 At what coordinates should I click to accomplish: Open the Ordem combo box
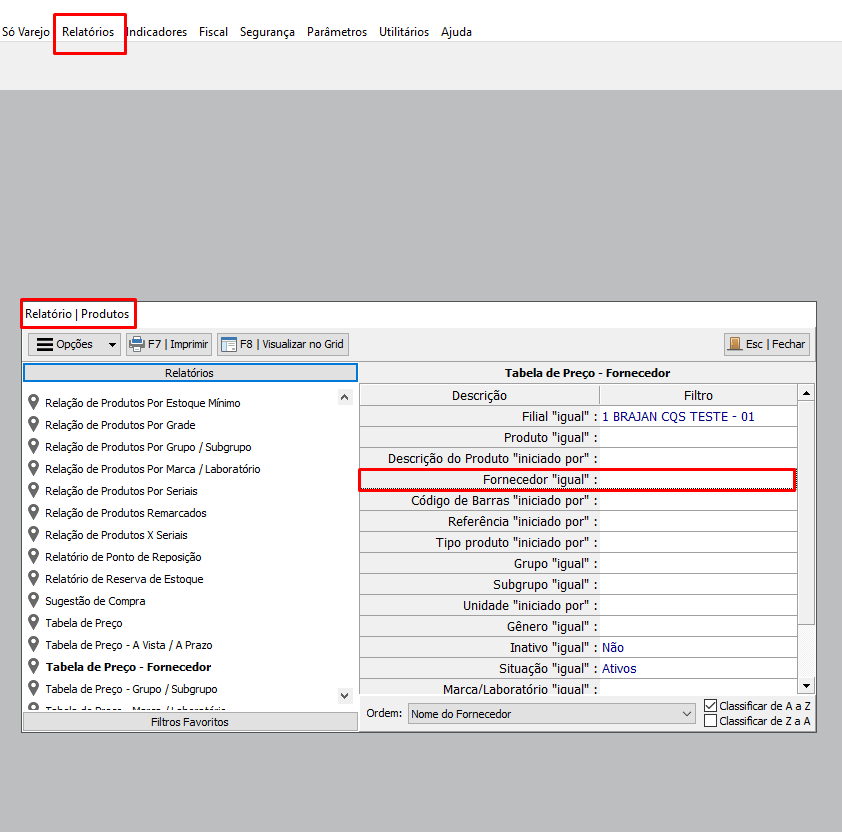coord(551,714)
